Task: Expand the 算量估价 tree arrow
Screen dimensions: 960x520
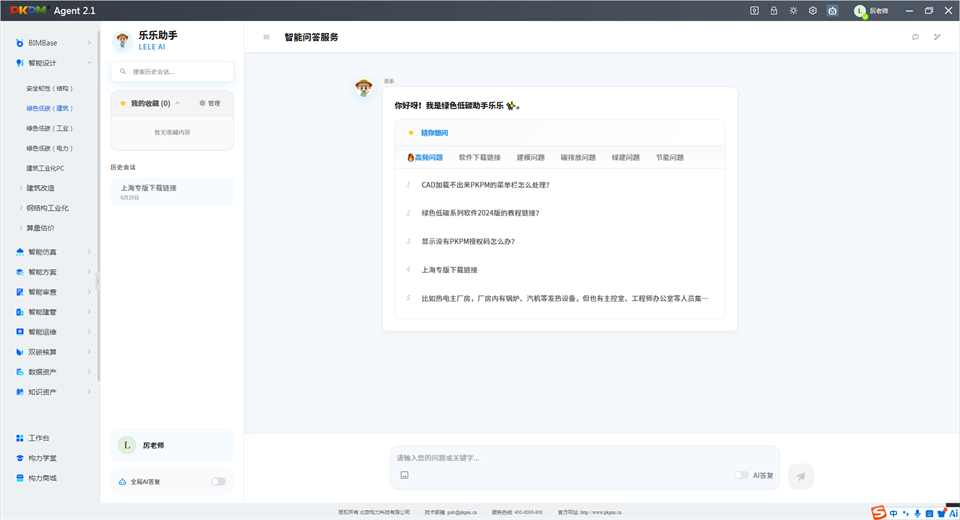Action: coord(21,228)
